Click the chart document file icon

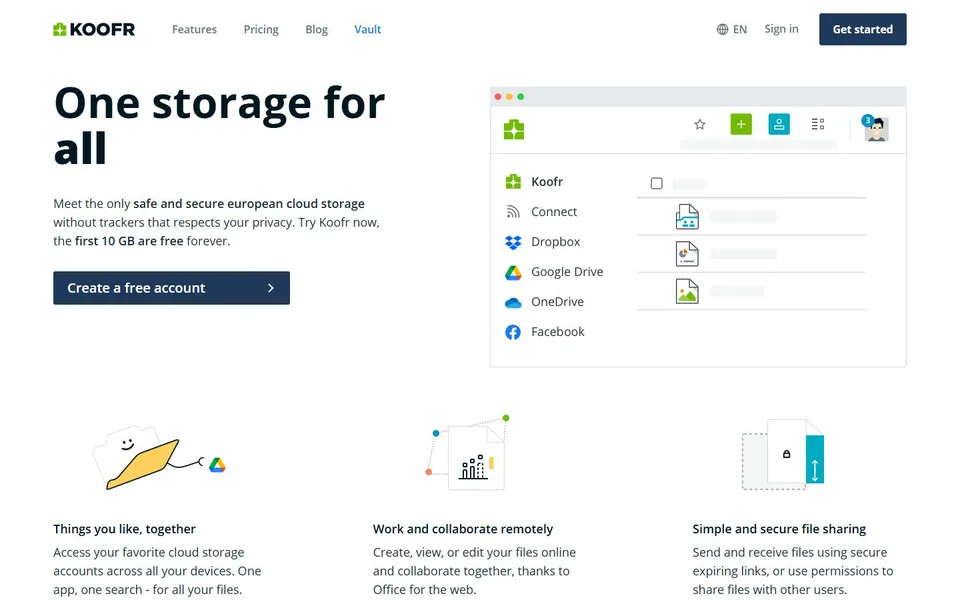tap(687, 253)
